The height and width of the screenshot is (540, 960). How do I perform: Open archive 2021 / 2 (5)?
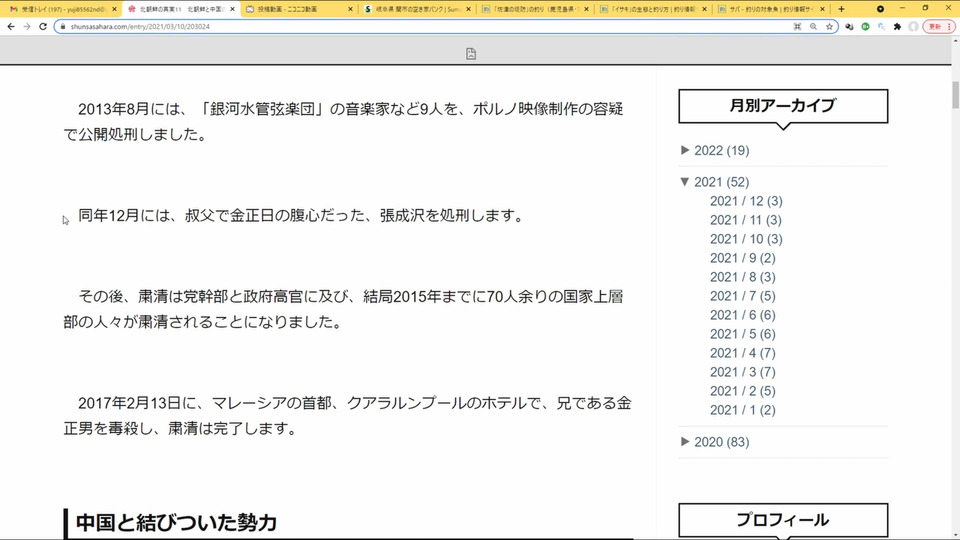tap(743, 391)
